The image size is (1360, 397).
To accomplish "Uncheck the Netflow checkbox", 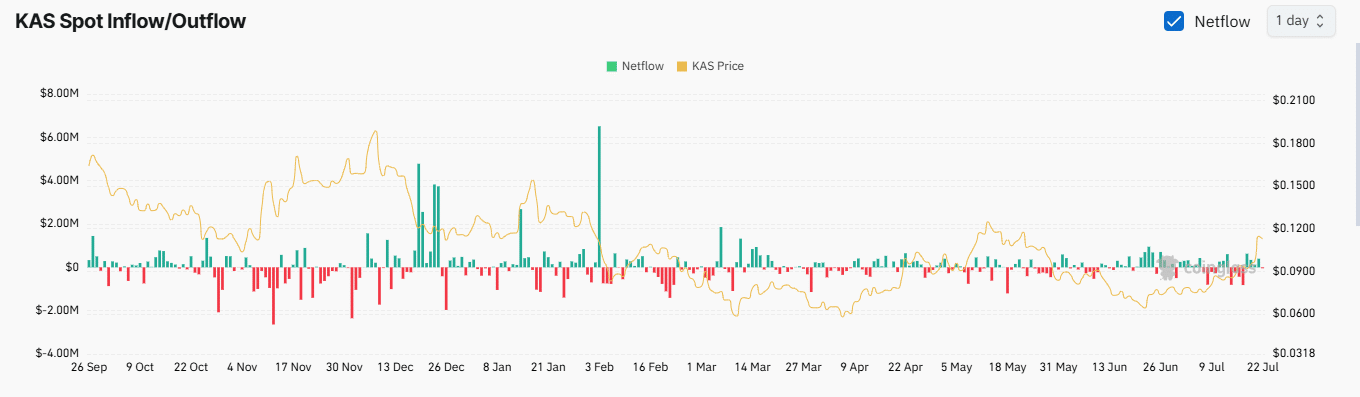I will [x=1174, y=21].
